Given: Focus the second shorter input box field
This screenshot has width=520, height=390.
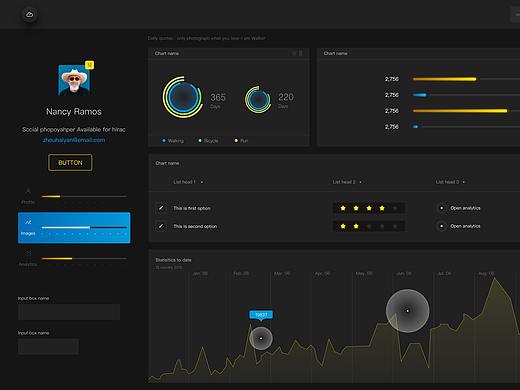Looking at the screenshot, I should pos(48,347).
